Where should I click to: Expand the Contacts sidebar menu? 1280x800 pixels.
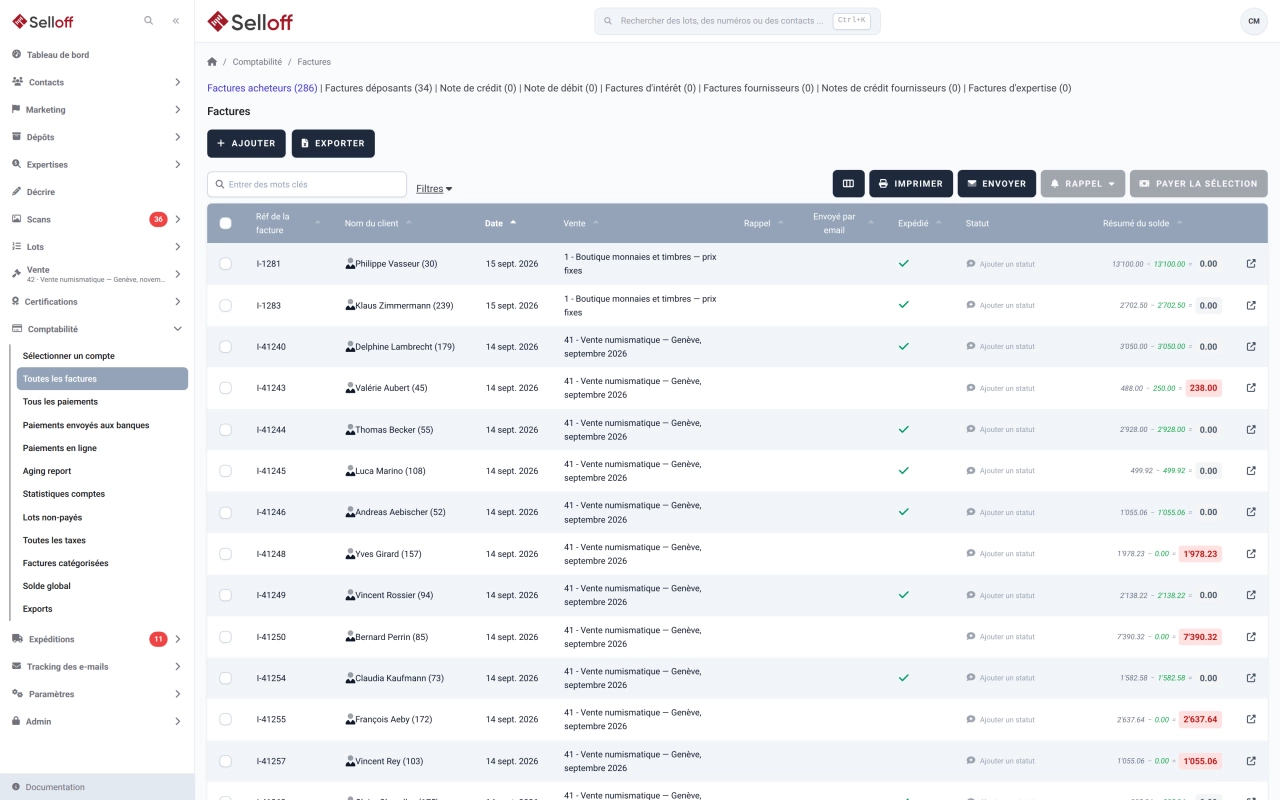(x=97, y=82)
